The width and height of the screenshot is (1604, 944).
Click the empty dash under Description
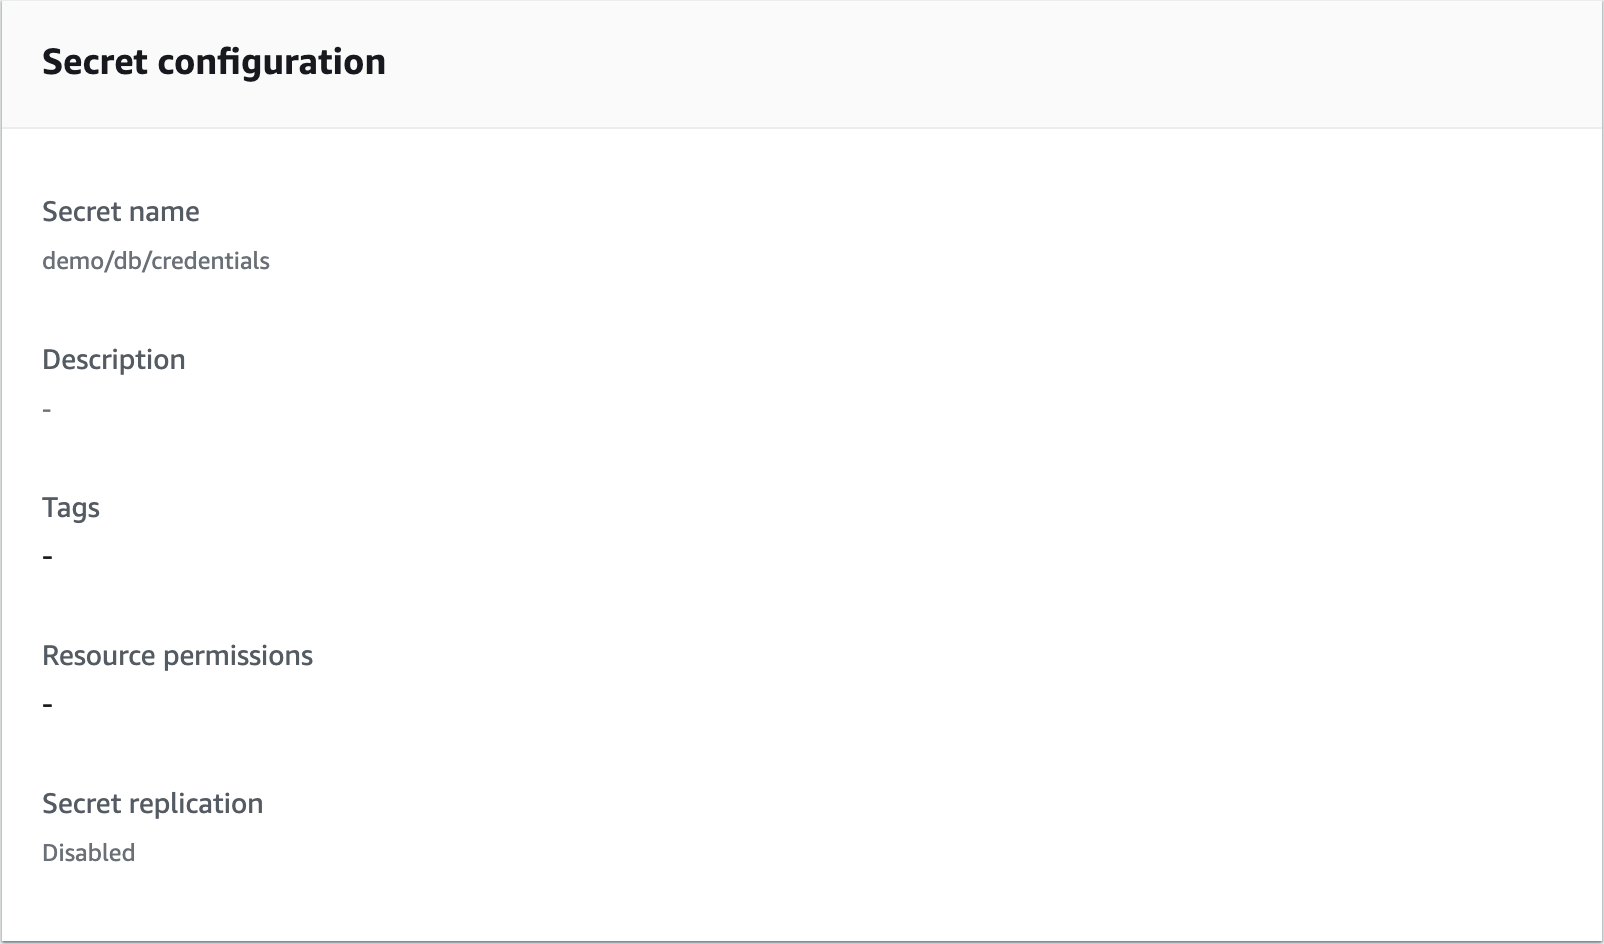click(x=47, y=409)
